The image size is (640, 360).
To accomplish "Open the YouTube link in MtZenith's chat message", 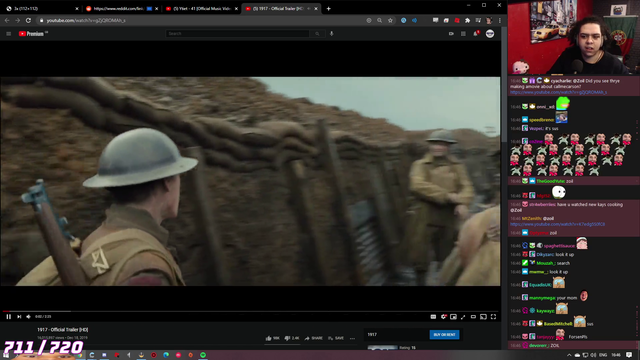I will coord(557,224).
